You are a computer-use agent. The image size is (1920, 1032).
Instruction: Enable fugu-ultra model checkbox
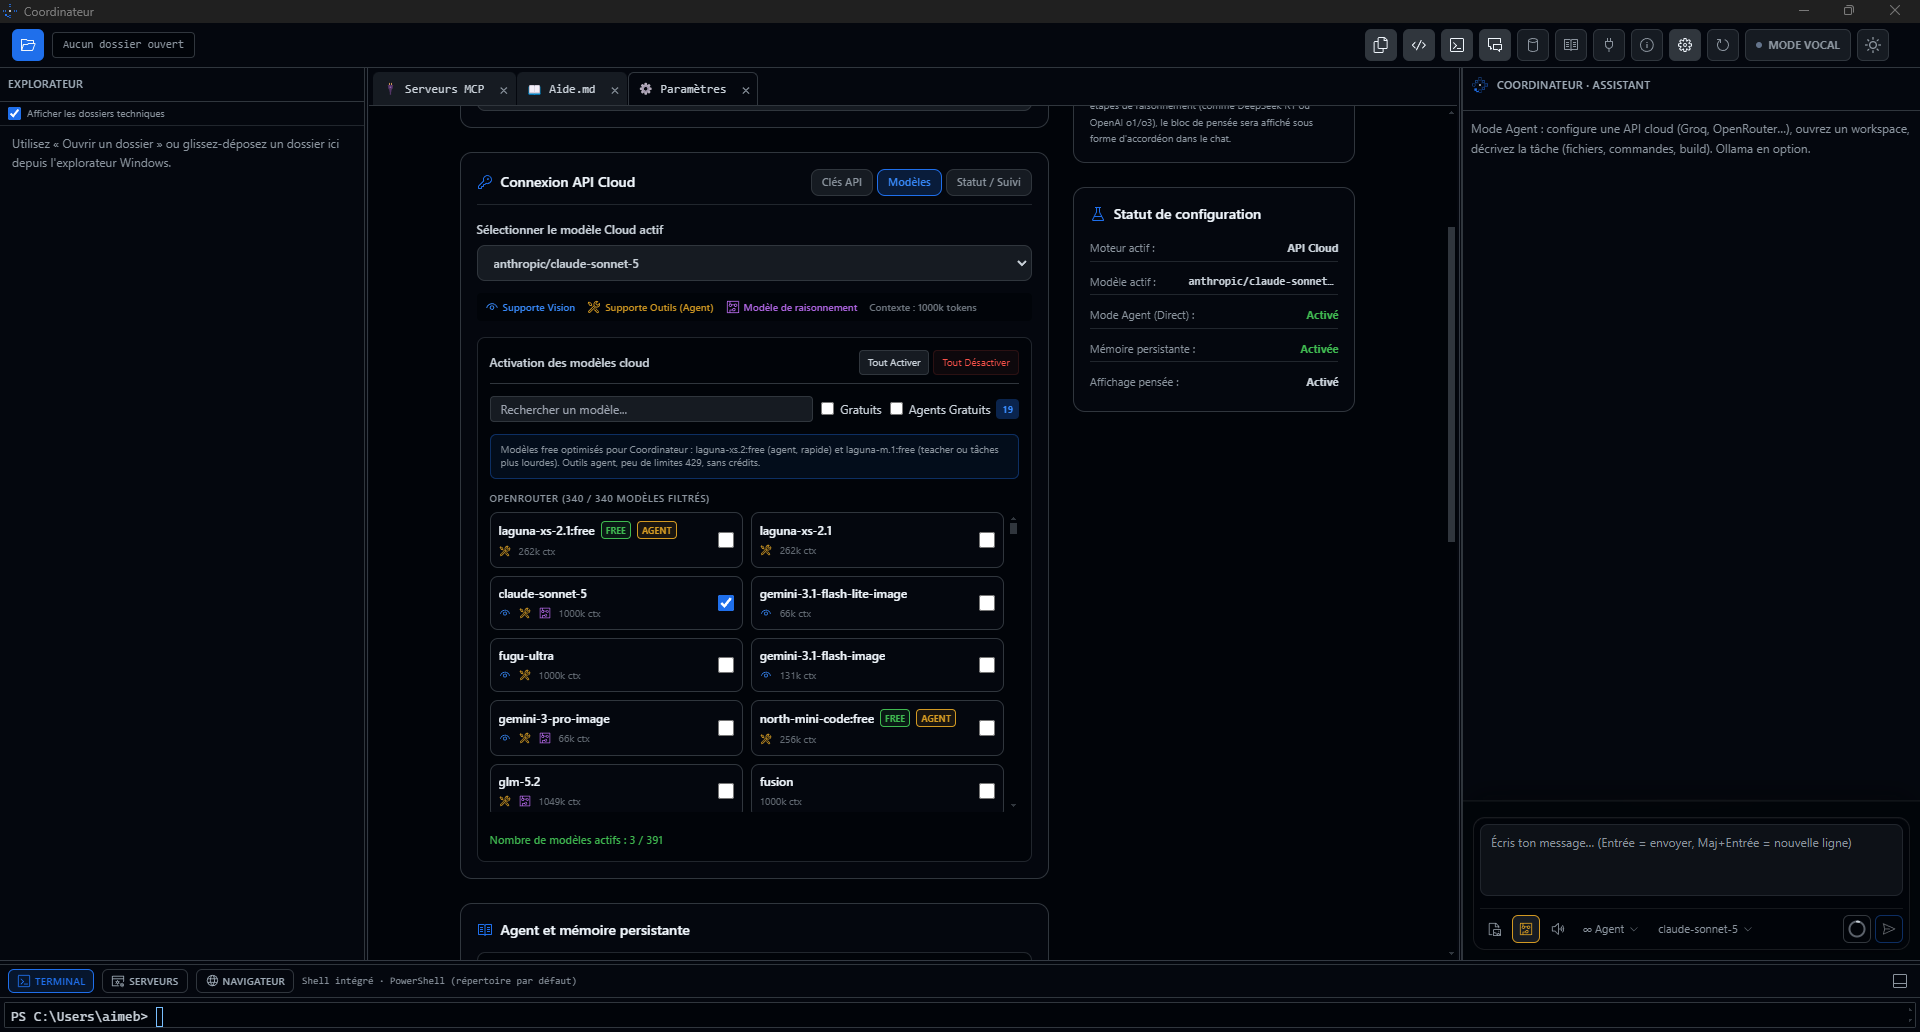[726, 665]
